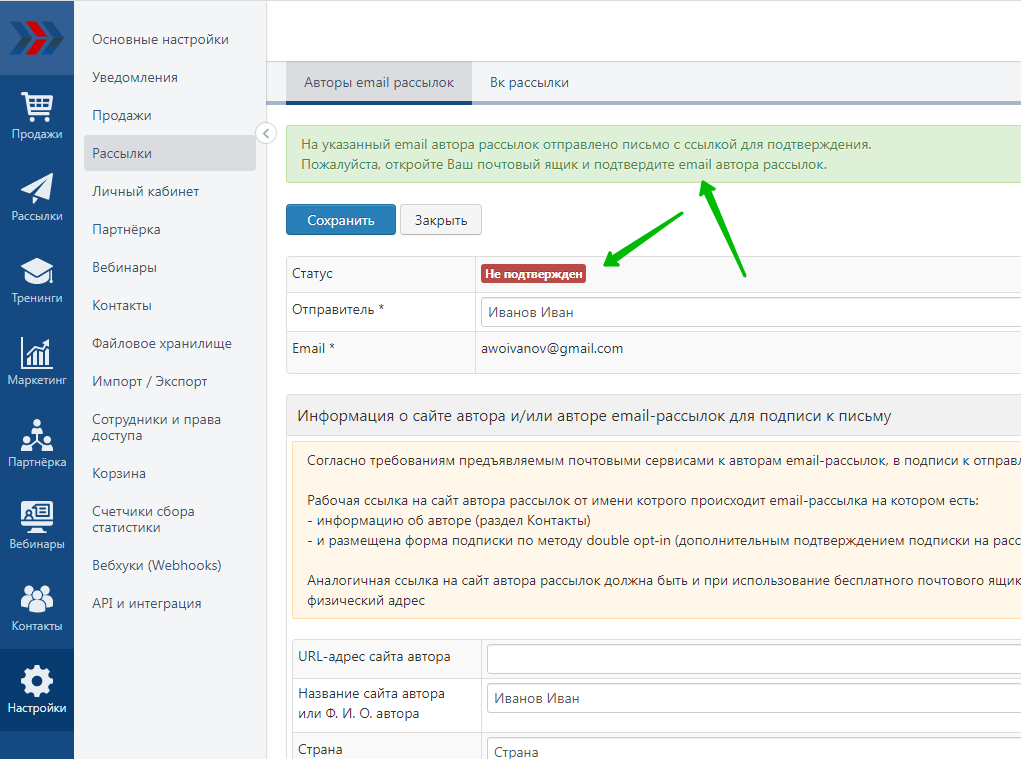Image resolution: width=1021 pixels, height=759 pixels.
Task: Focus the URL-адрес сайта автора field
Action: pos(752,659)
